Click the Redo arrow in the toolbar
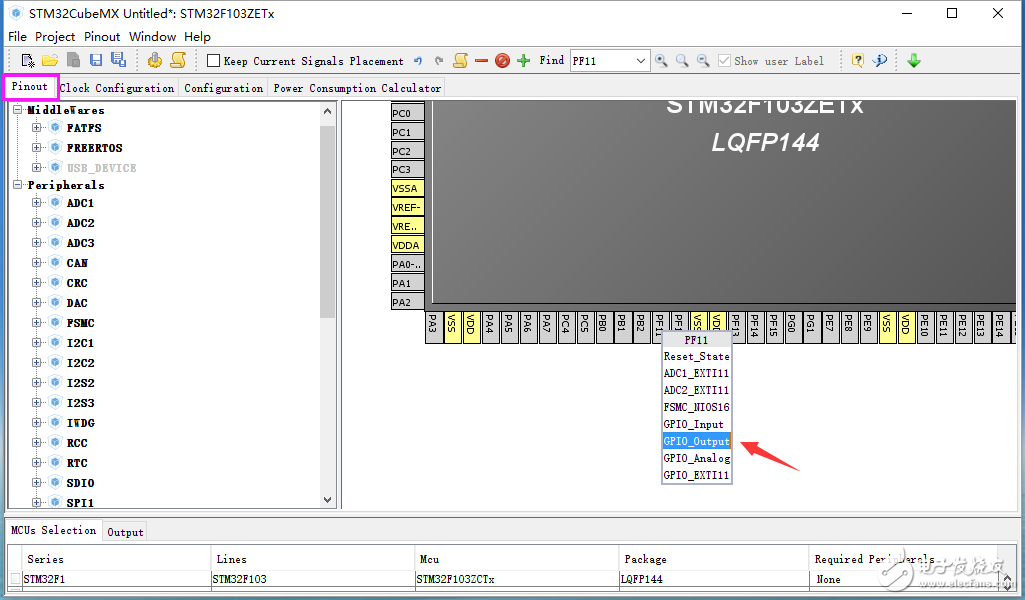This screenshot has width=1025, height=600. click(439, 61)
